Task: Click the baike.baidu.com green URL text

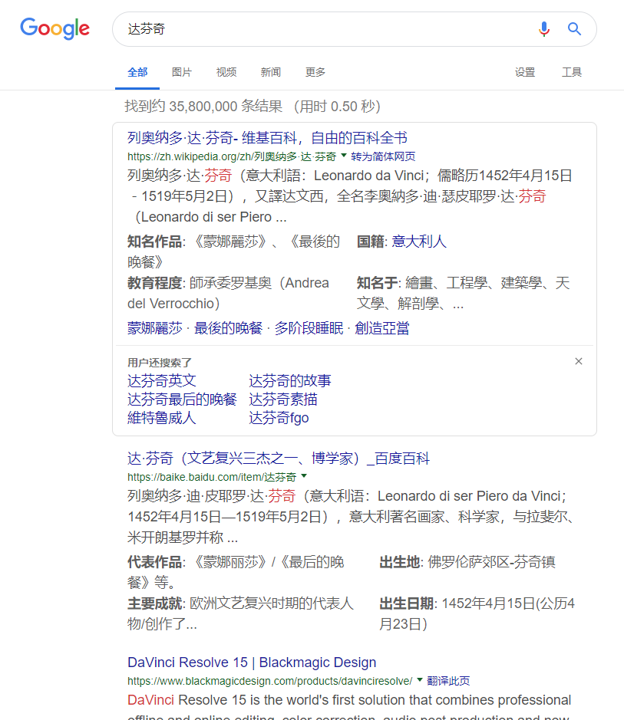Action: coord(212,477)
